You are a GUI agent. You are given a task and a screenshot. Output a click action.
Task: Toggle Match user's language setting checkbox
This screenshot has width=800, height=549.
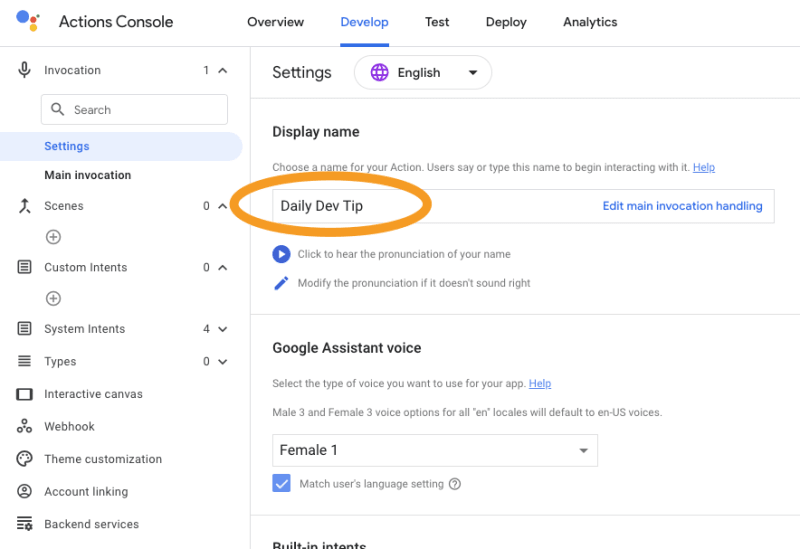click(x=281, y=483)
